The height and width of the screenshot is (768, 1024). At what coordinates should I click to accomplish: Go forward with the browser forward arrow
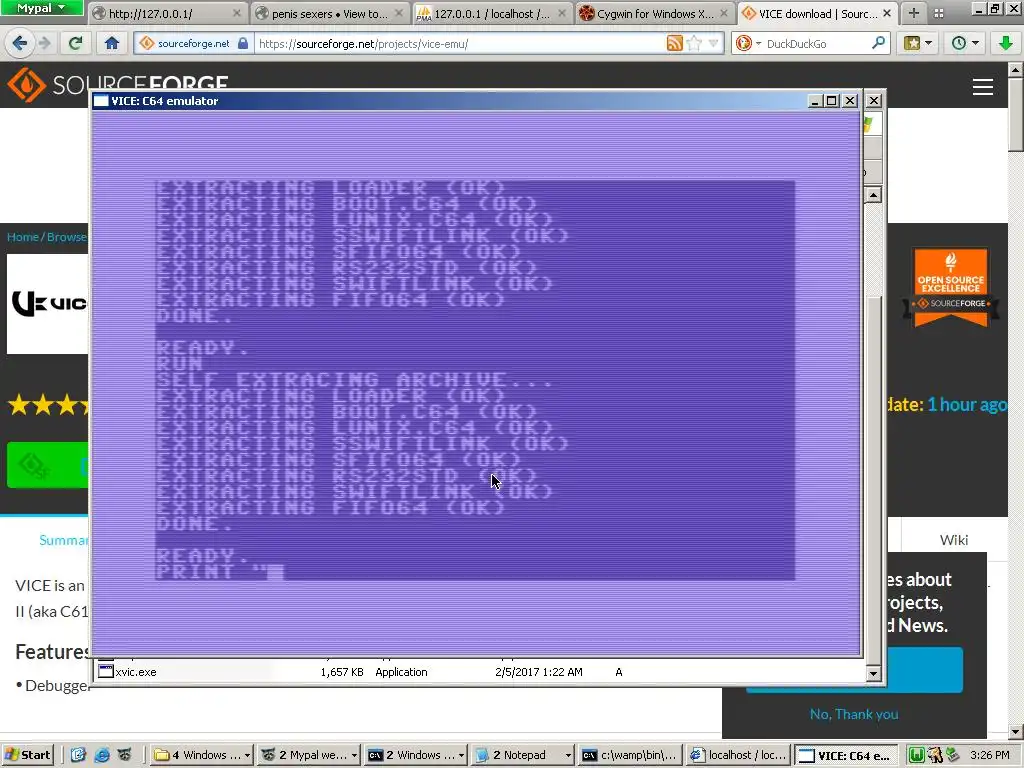pyautogui.click(x=44, y=44)
